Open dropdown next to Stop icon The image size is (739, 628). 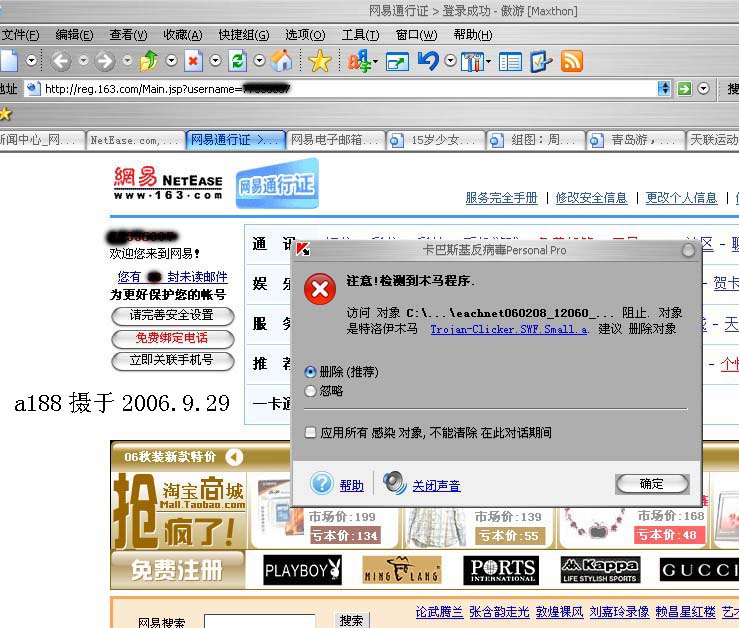tap(215, 60)
